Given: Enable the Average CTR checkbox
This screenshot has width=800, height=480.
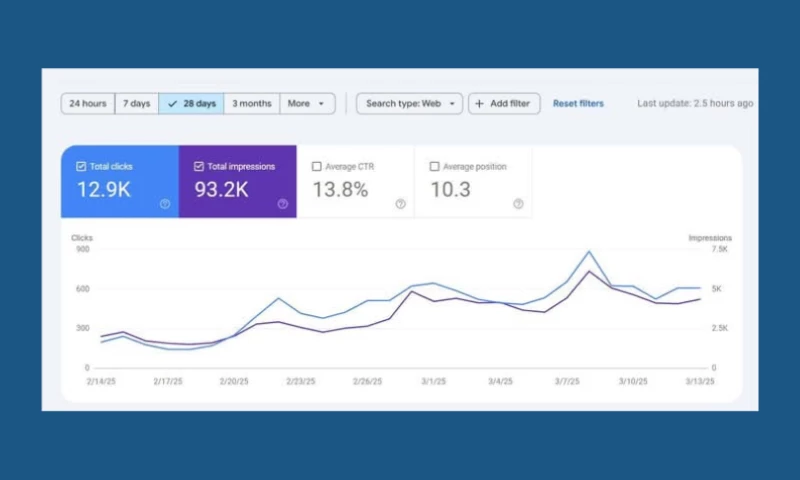Looking at the screenshot, I should tap(317, 166).
